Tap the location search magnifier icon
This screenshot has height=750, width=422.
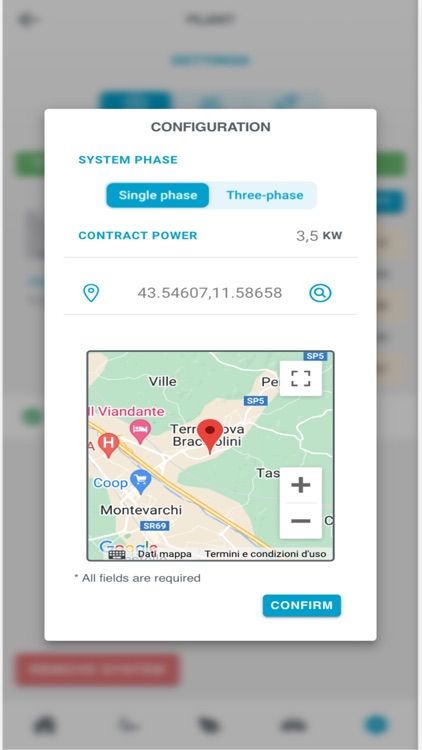[320, 293]
